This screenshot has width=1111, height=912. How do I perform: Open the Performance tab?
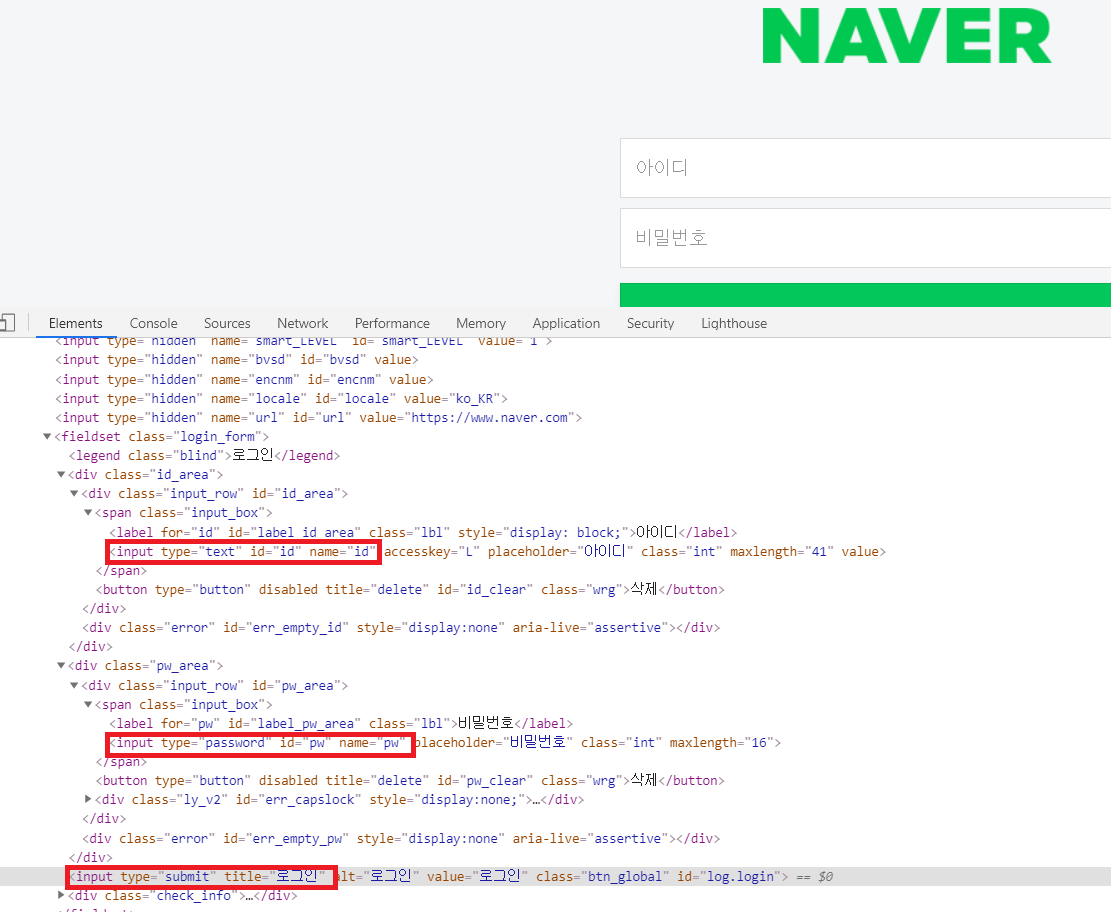point(392,323)
